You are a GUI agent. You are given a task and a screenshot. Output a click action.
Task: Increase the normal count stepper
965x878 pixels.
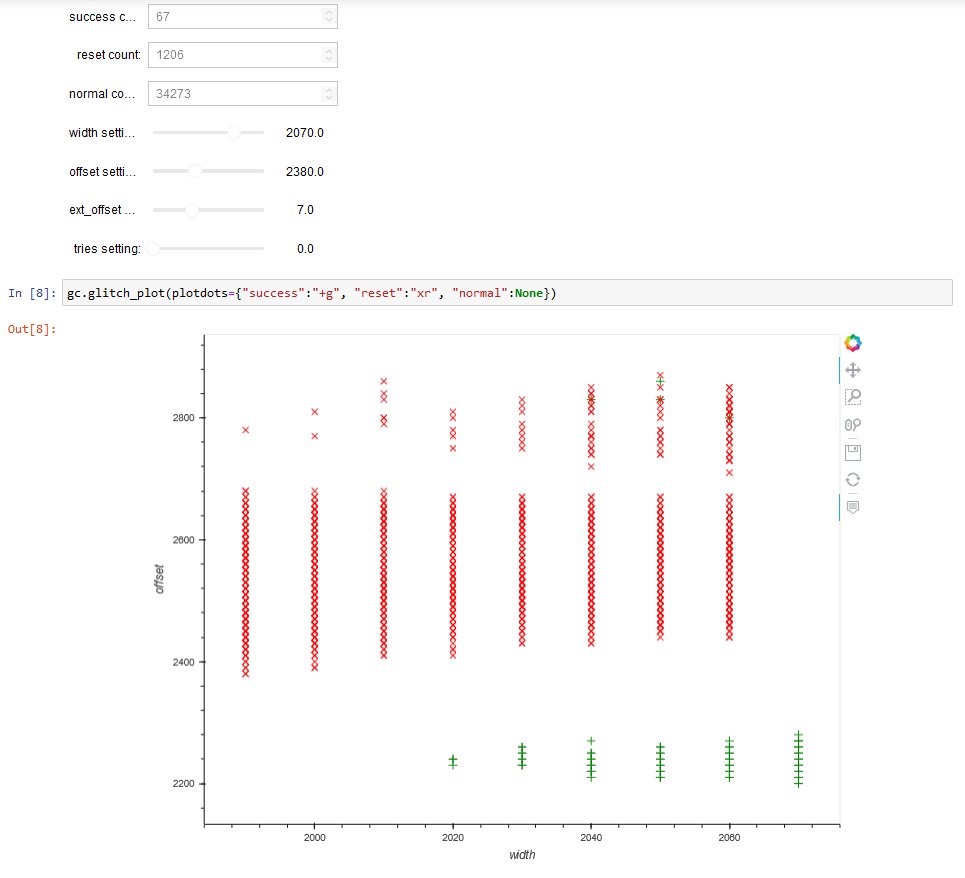[x=329, y=90]
